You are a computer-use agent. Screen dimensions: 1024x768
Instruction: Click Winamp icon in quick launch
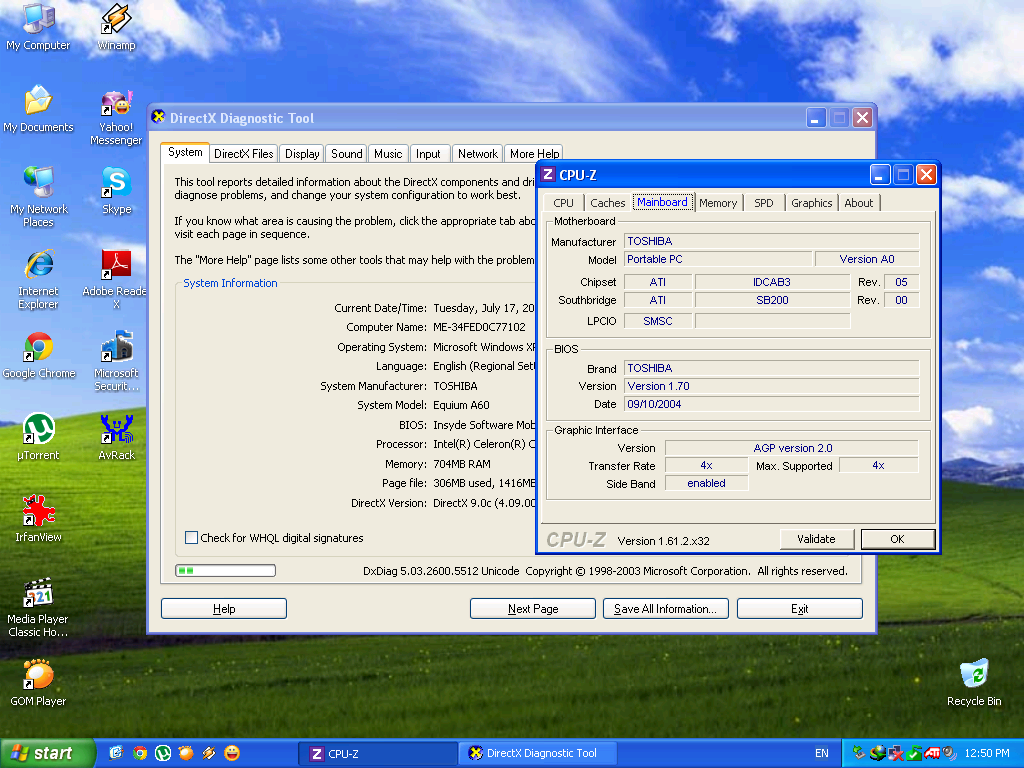[209, 753]
